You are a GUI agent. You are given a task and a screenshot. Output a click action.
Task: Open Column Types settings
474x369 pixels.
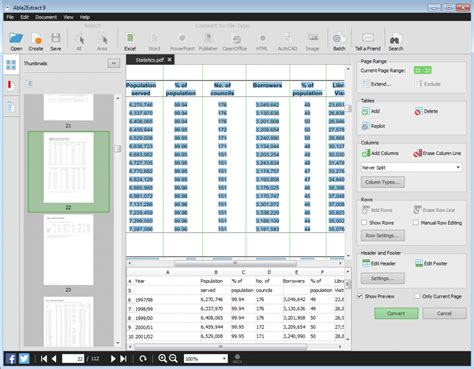click(x=383, y=182)
